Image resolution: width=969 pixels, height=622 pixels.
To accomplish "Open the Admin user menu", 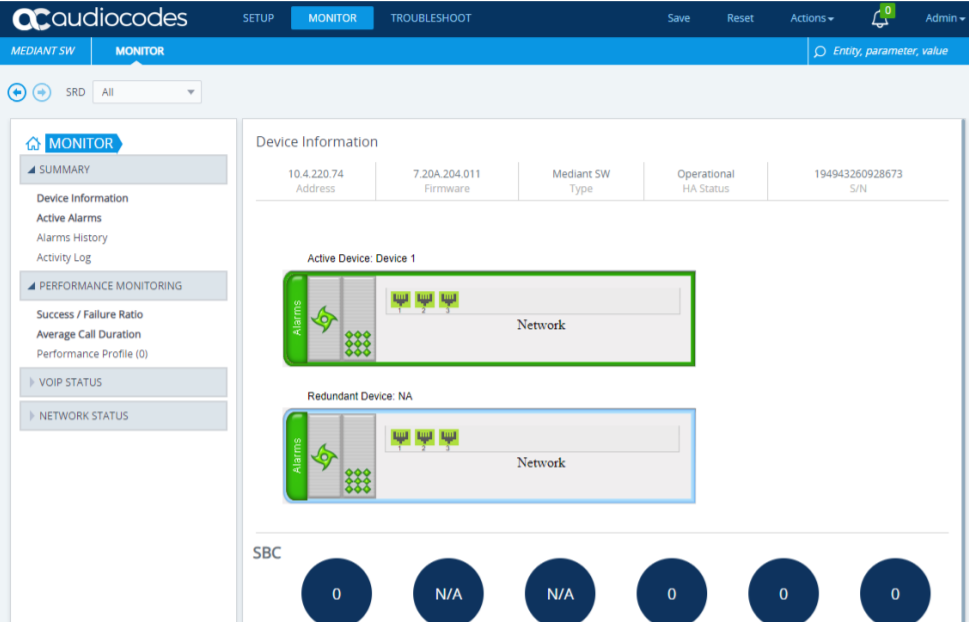I will pos(945,19).
